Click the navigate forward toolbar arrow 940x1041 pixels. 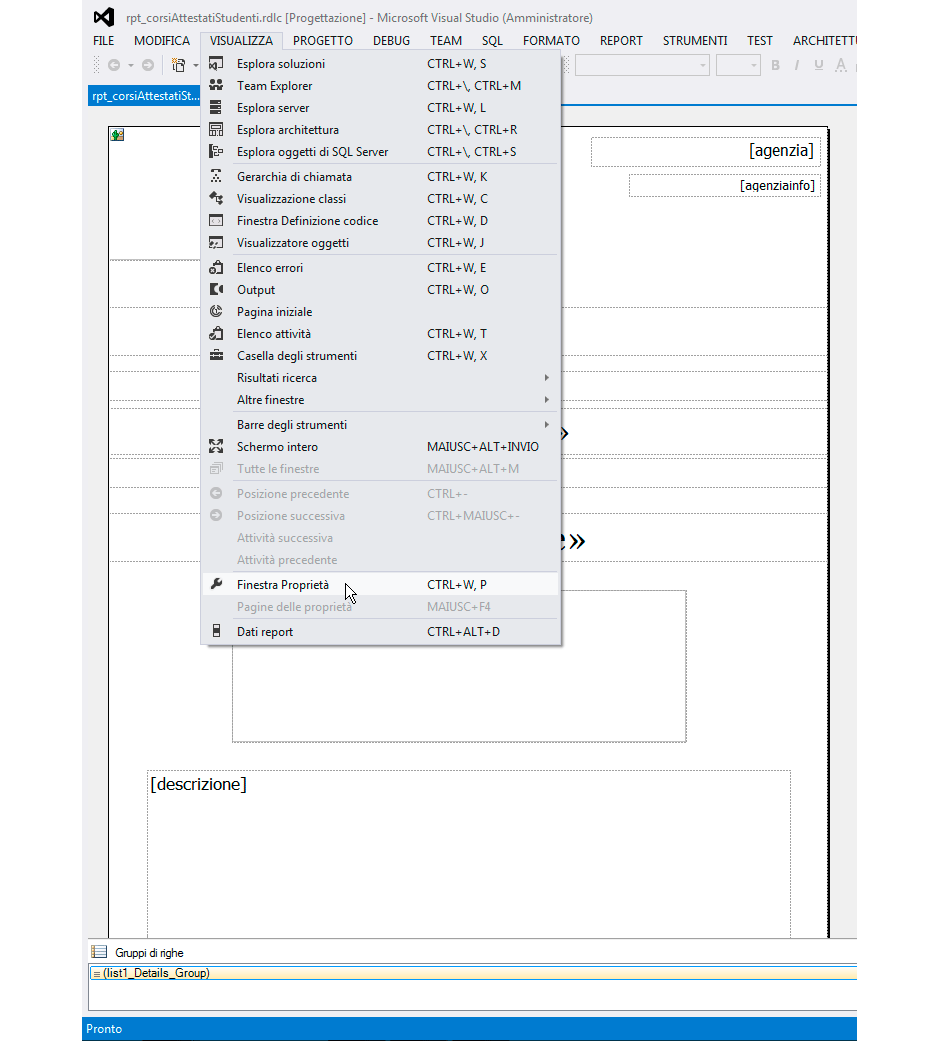coord(148,65)
